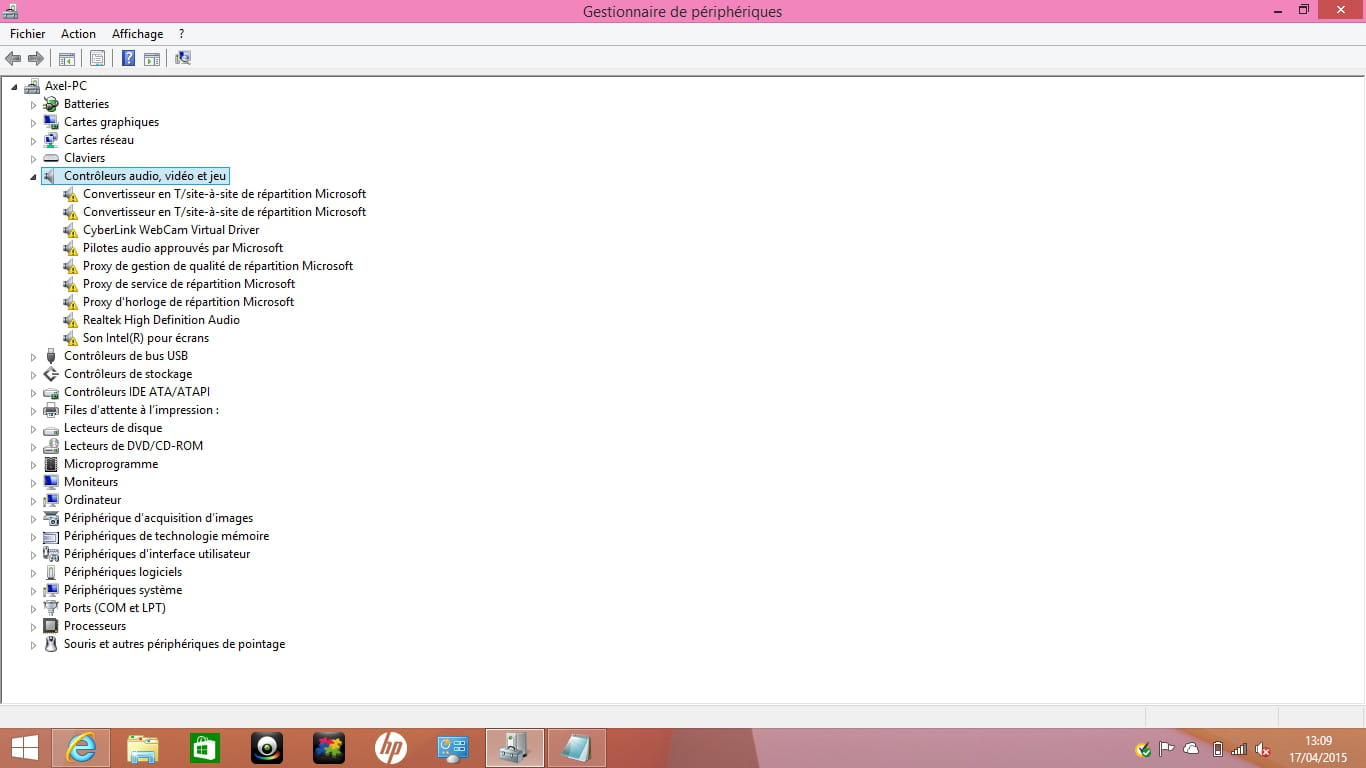Click the Moniteurs monitor icon
1366x768 pixels.
click(51, 482)
